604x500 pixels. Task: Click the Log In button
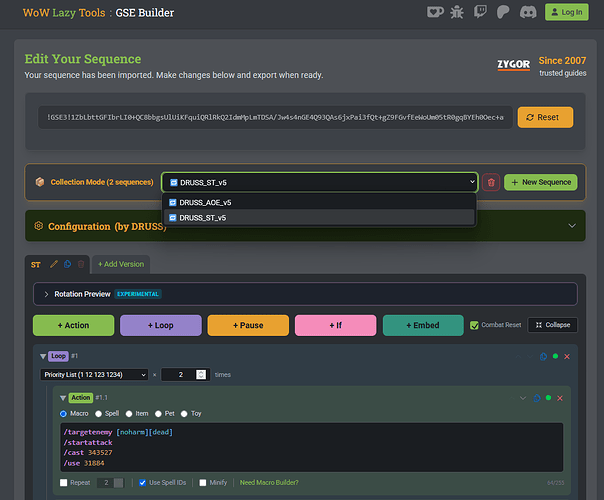pos(567,12)
